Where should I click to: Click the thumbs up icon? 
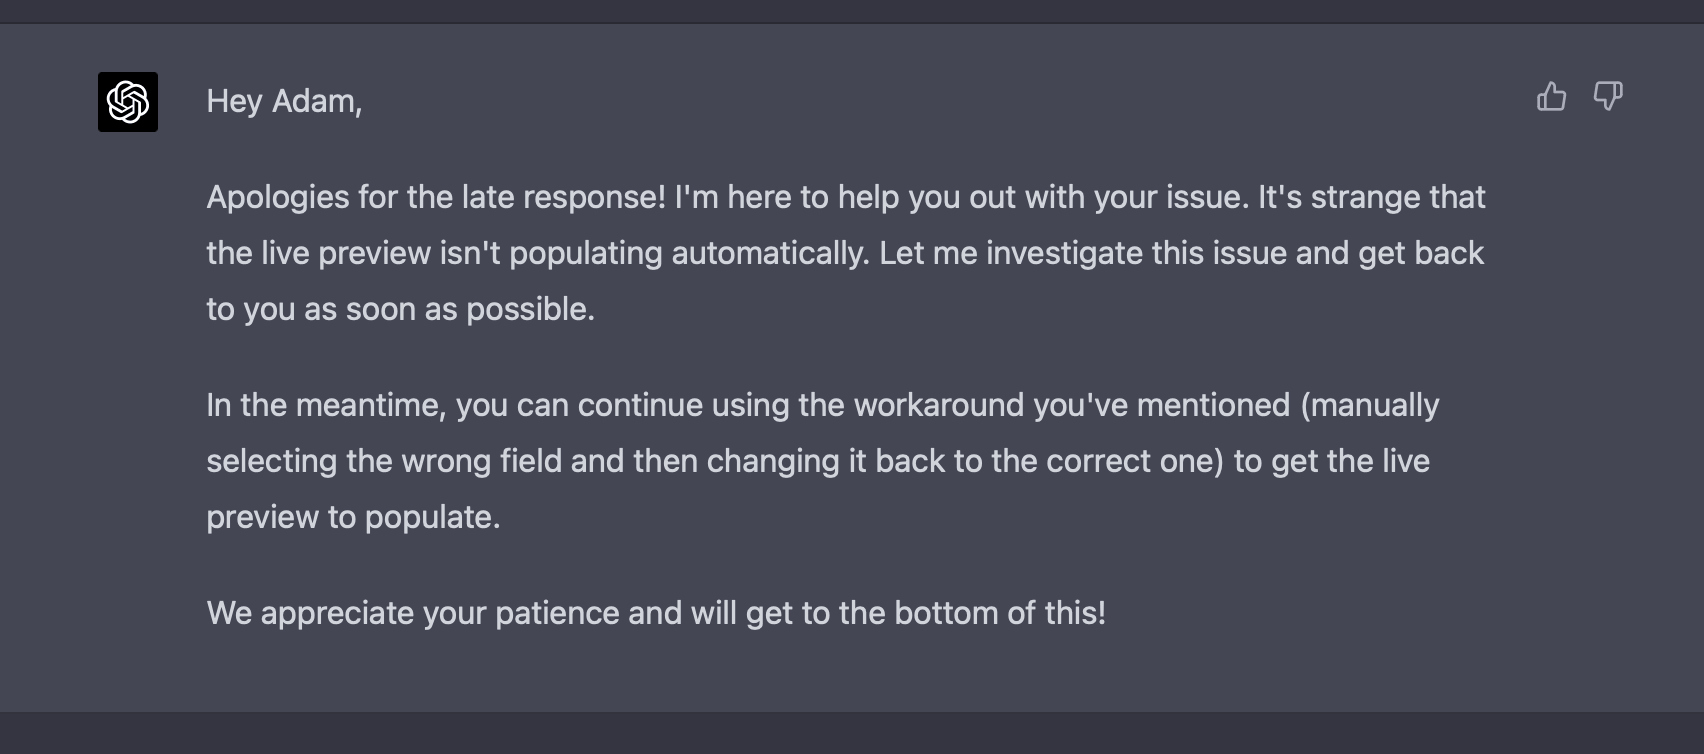[1551, 97]
